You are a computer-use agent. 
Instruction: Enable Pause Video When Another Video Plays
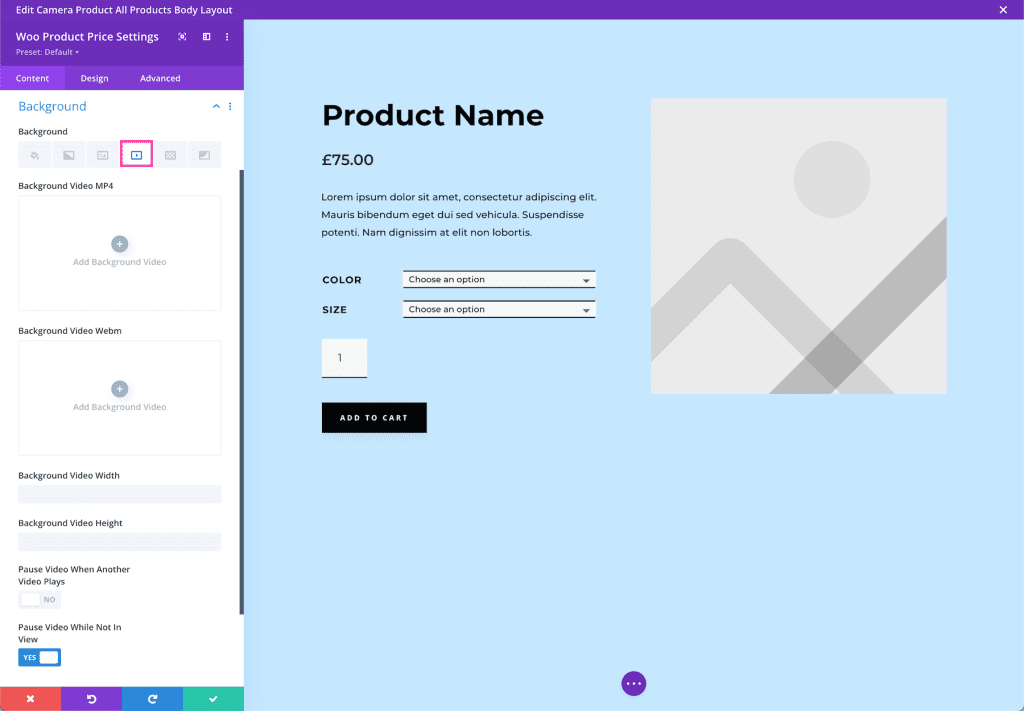tap(39, 599)
